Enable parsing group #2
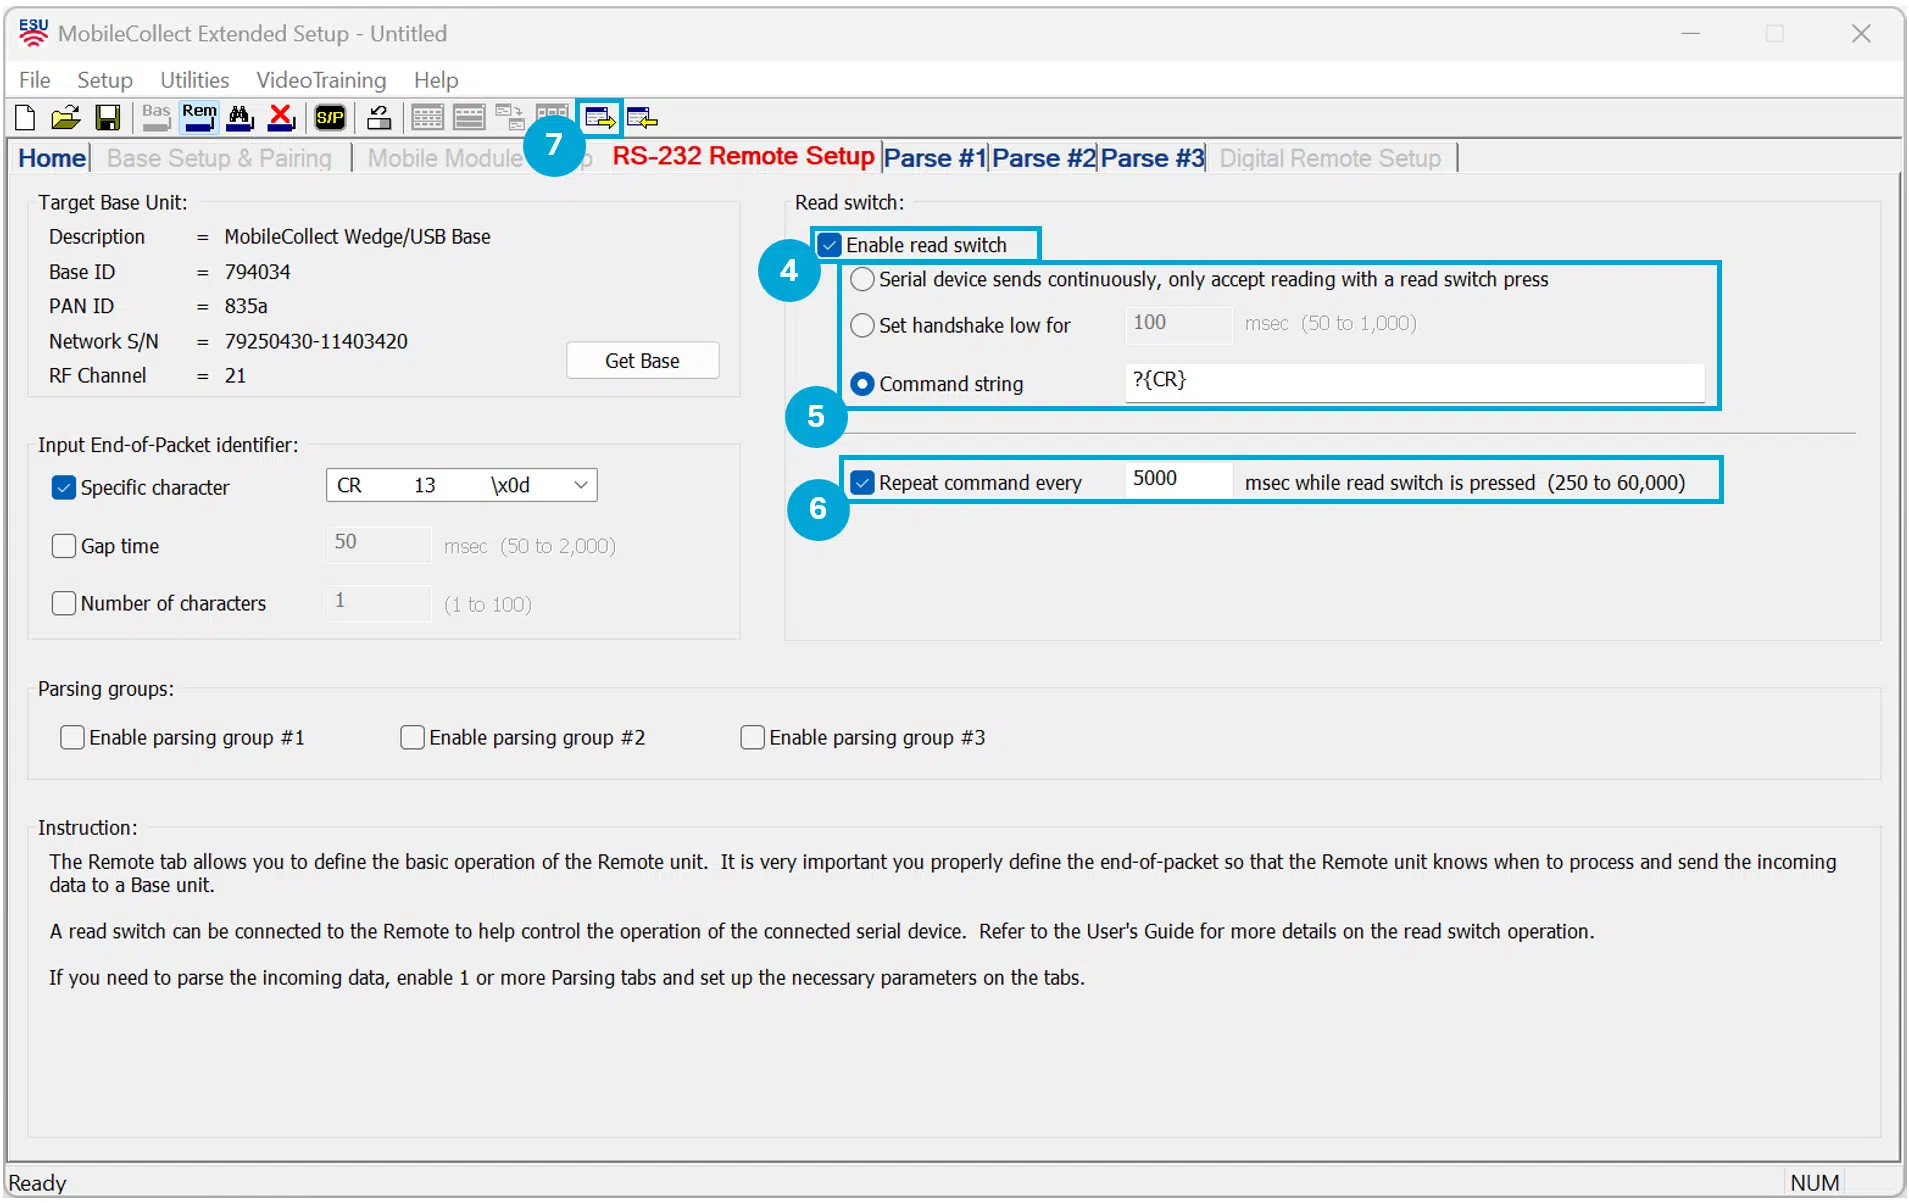Screen dimensions: 1909x1203 (x=412, y=738)
